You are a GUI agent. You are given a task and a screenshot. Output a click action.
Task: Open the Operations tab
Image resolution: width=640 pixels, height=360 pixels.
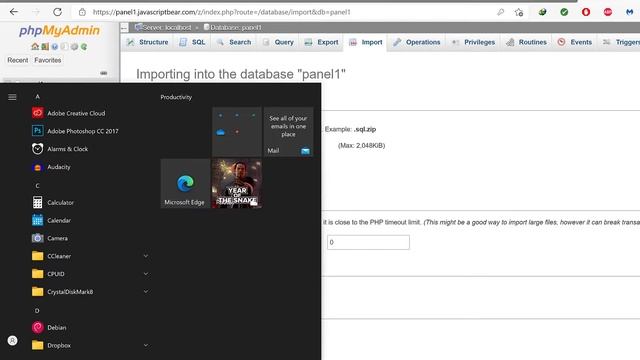417,42
